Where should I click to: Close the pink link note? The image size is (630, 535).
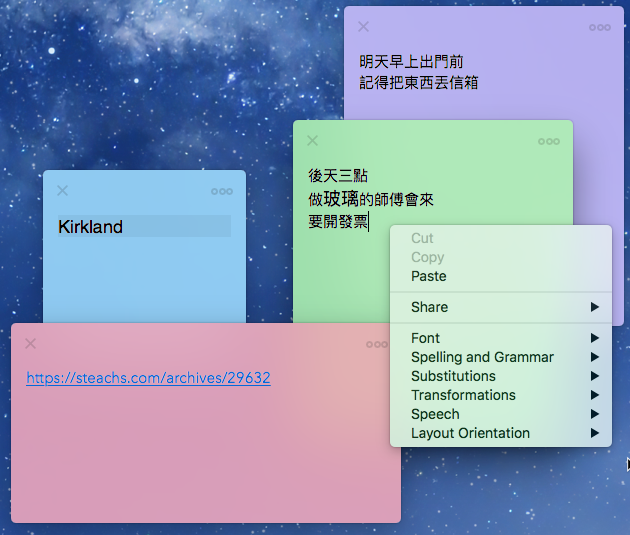pyautogui.click(x=31, y=343)
